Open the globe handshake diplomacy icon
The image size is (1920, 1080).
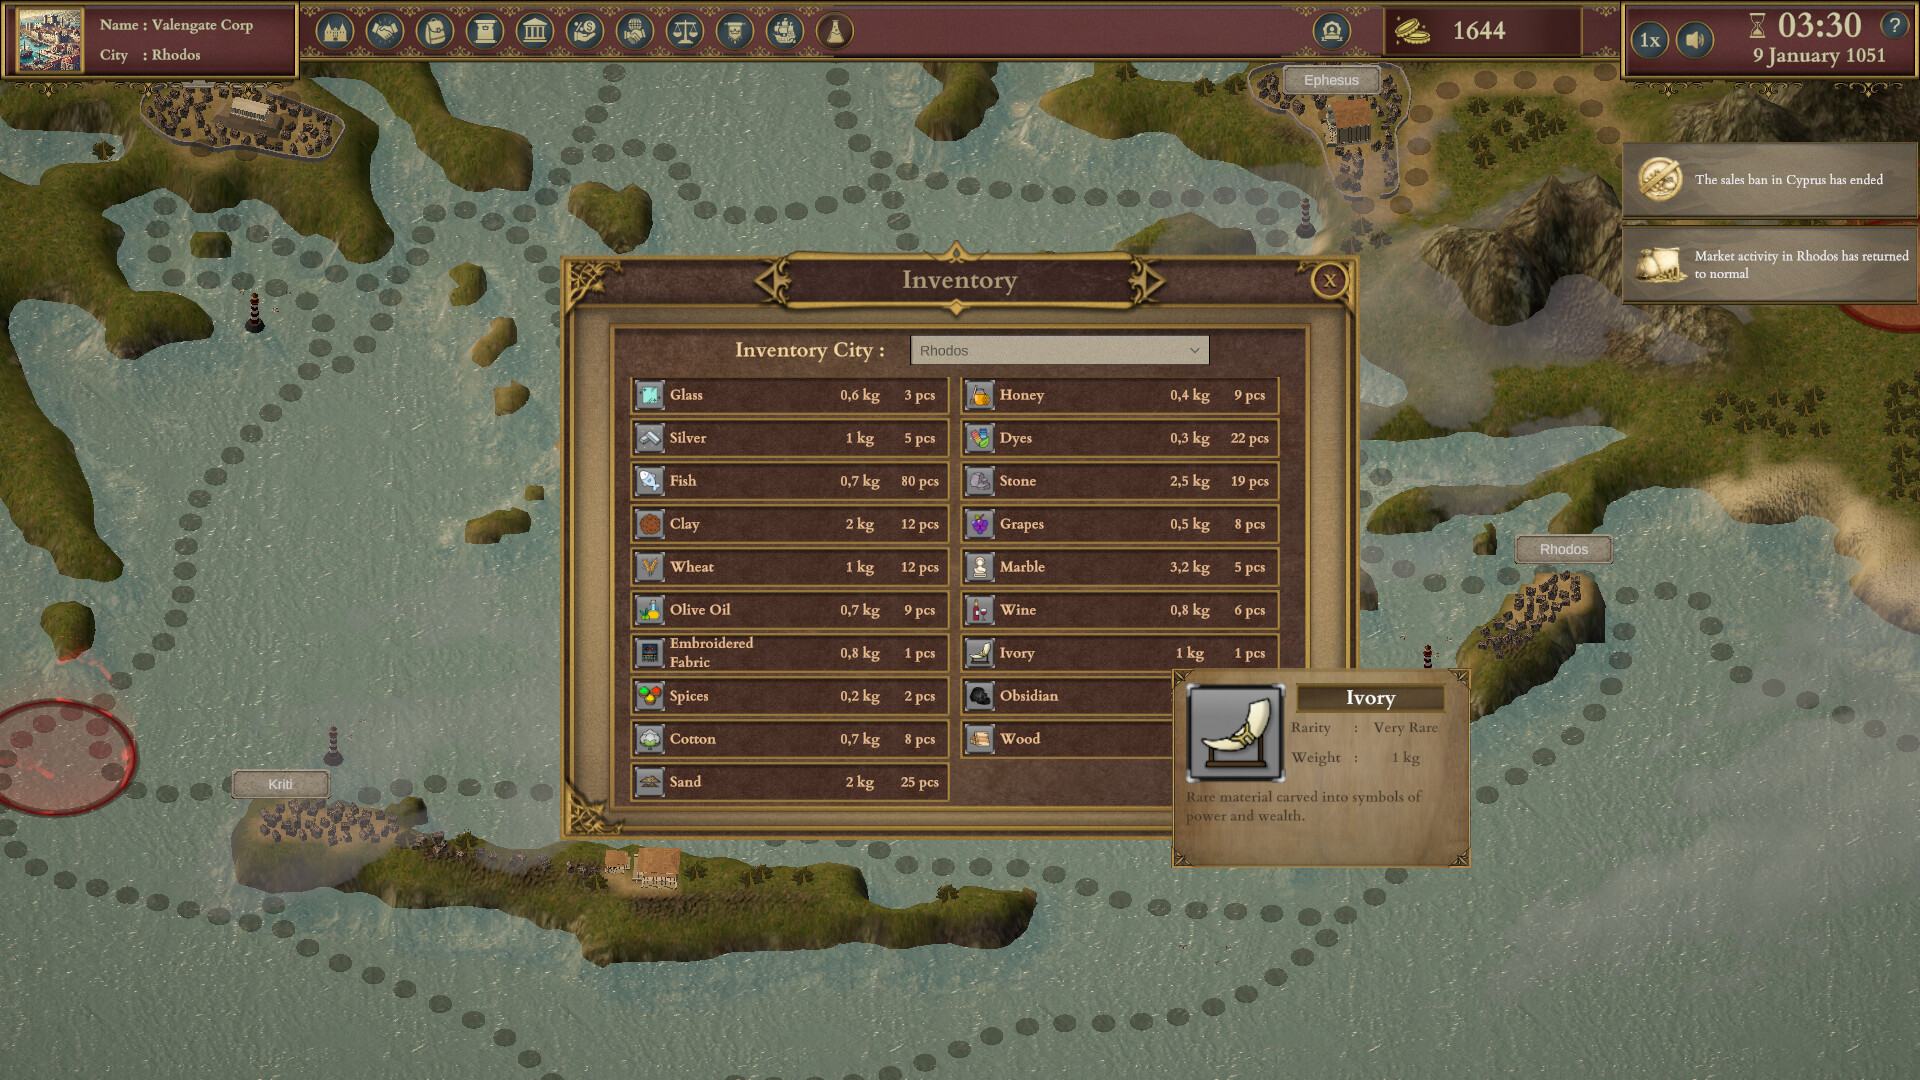click(x=635, y=32)
